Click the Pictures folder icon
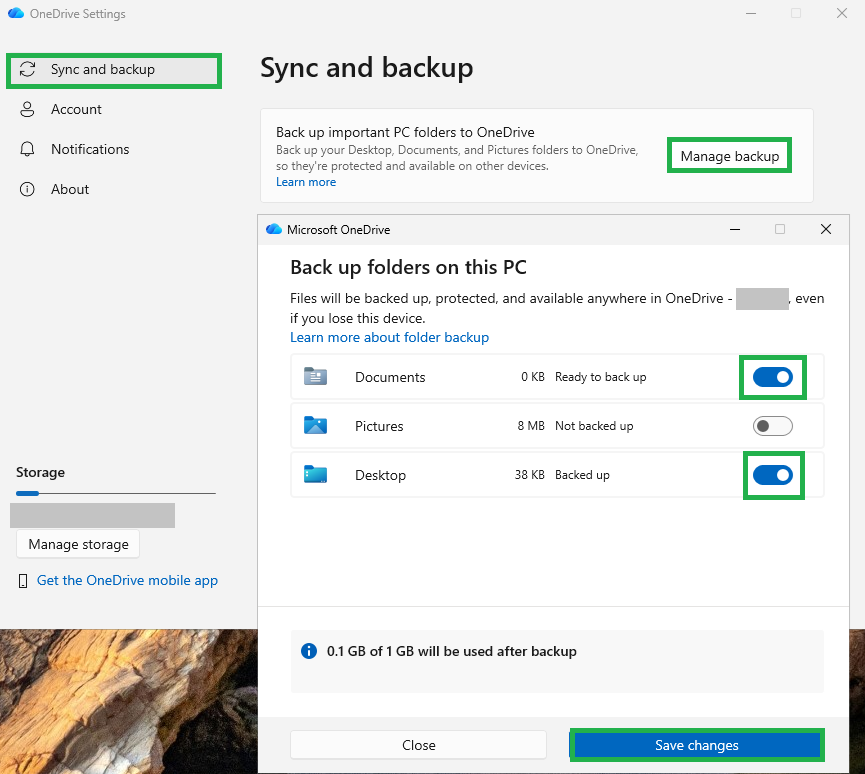Image resolution: width=865 pixels, height=774 pixels. (316, 425)
